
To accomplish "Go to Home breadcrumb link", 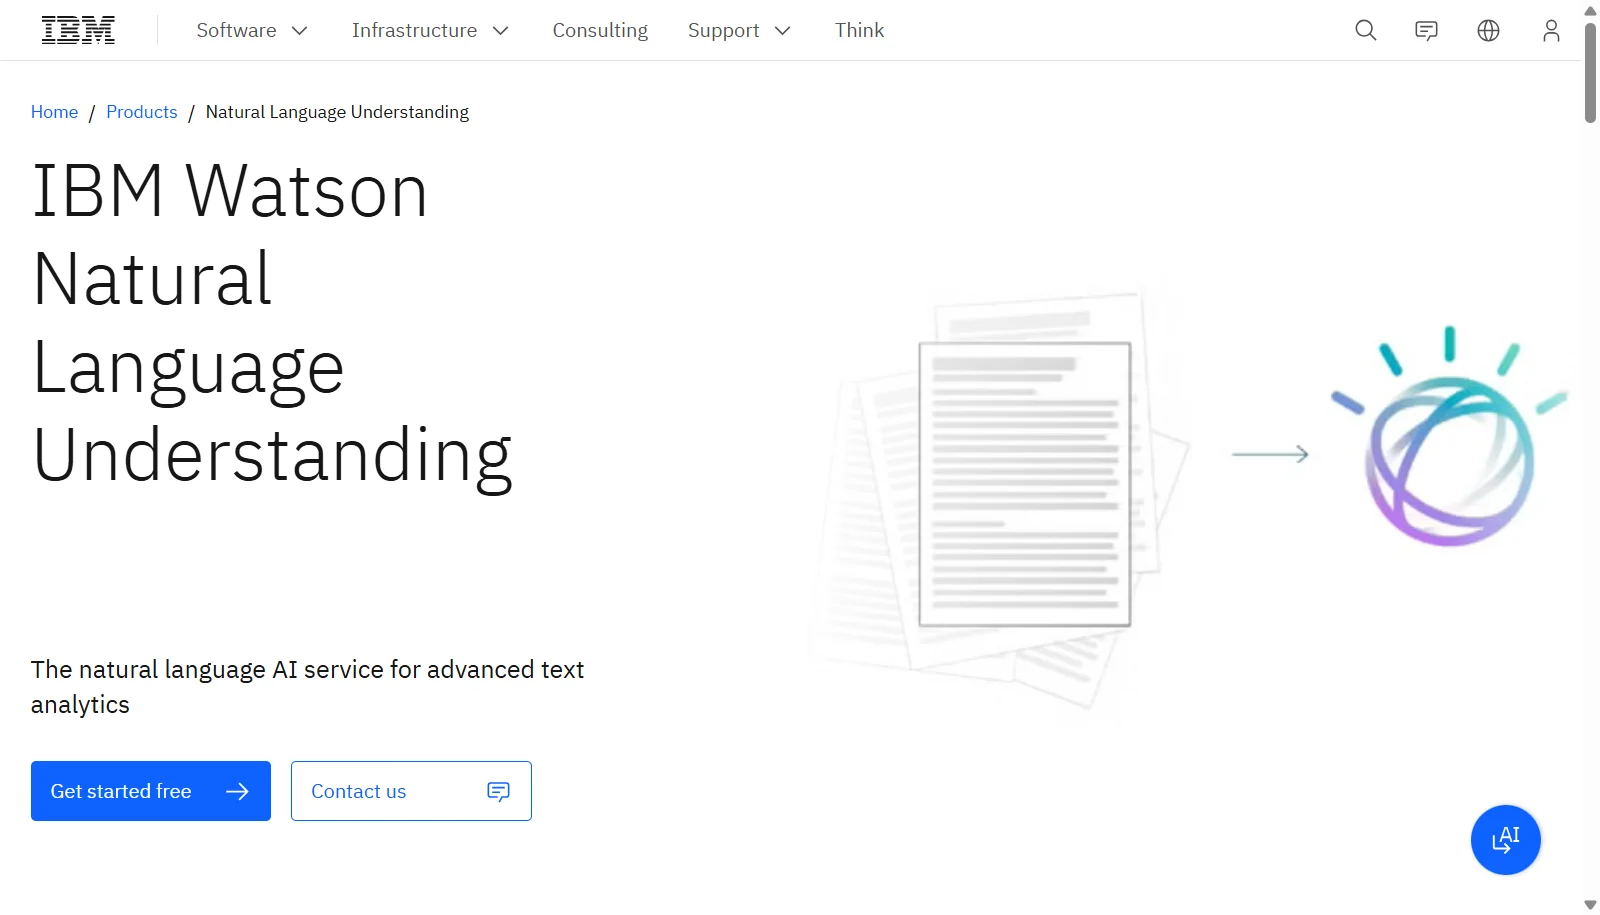I will [54, 112].
